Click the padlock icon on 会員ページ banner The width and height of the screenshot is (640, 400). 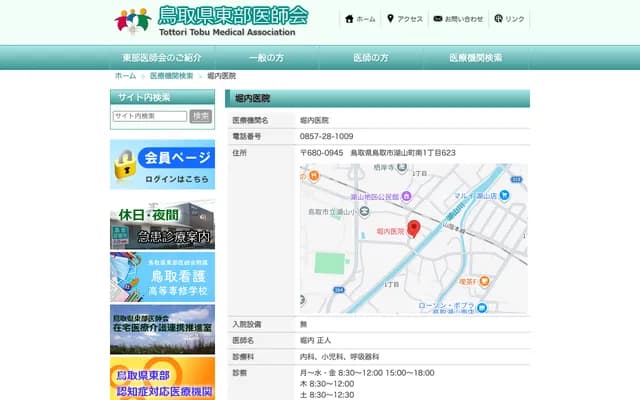click(125, 165)
